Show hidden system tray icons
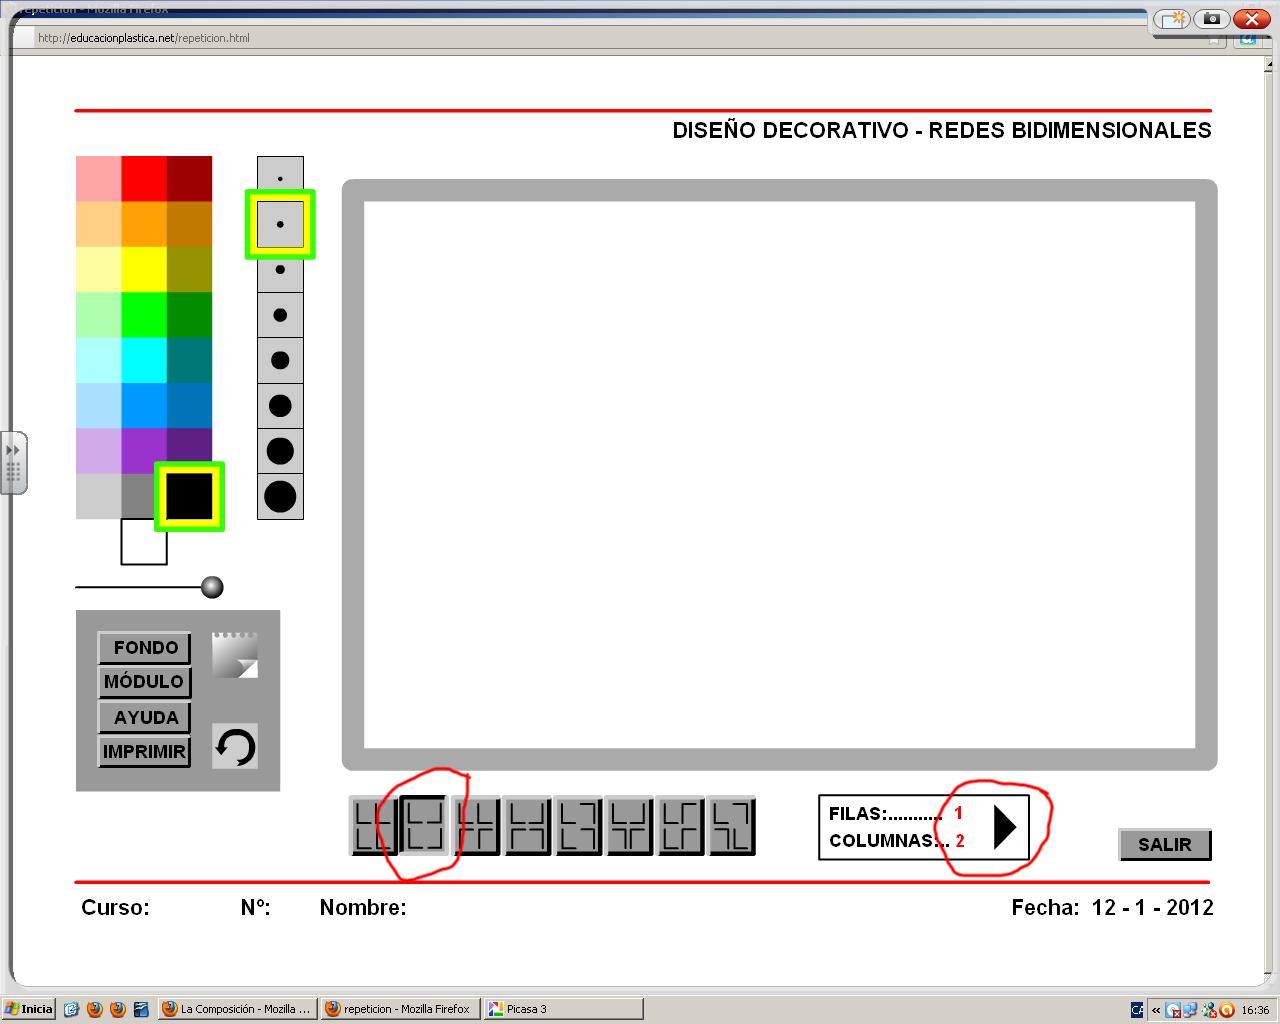Screen dimensions: 1280x1024 [x=1156, y=1010]
